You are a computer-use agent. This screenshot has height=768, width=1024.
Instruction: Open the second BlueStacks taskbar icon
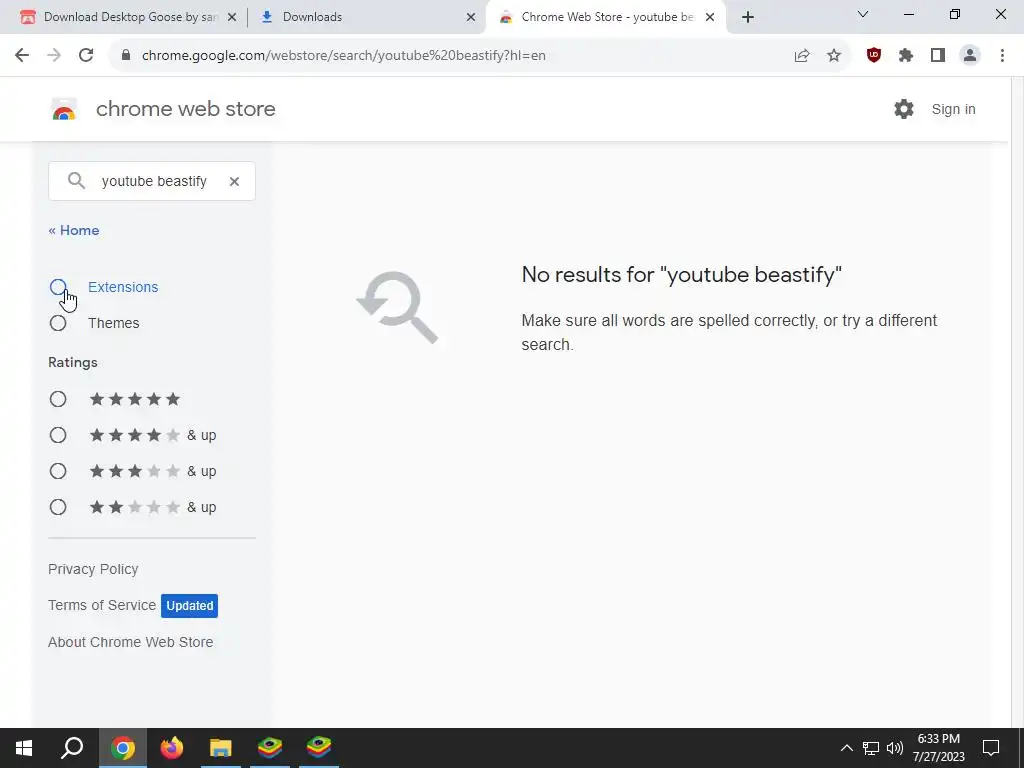319,748
